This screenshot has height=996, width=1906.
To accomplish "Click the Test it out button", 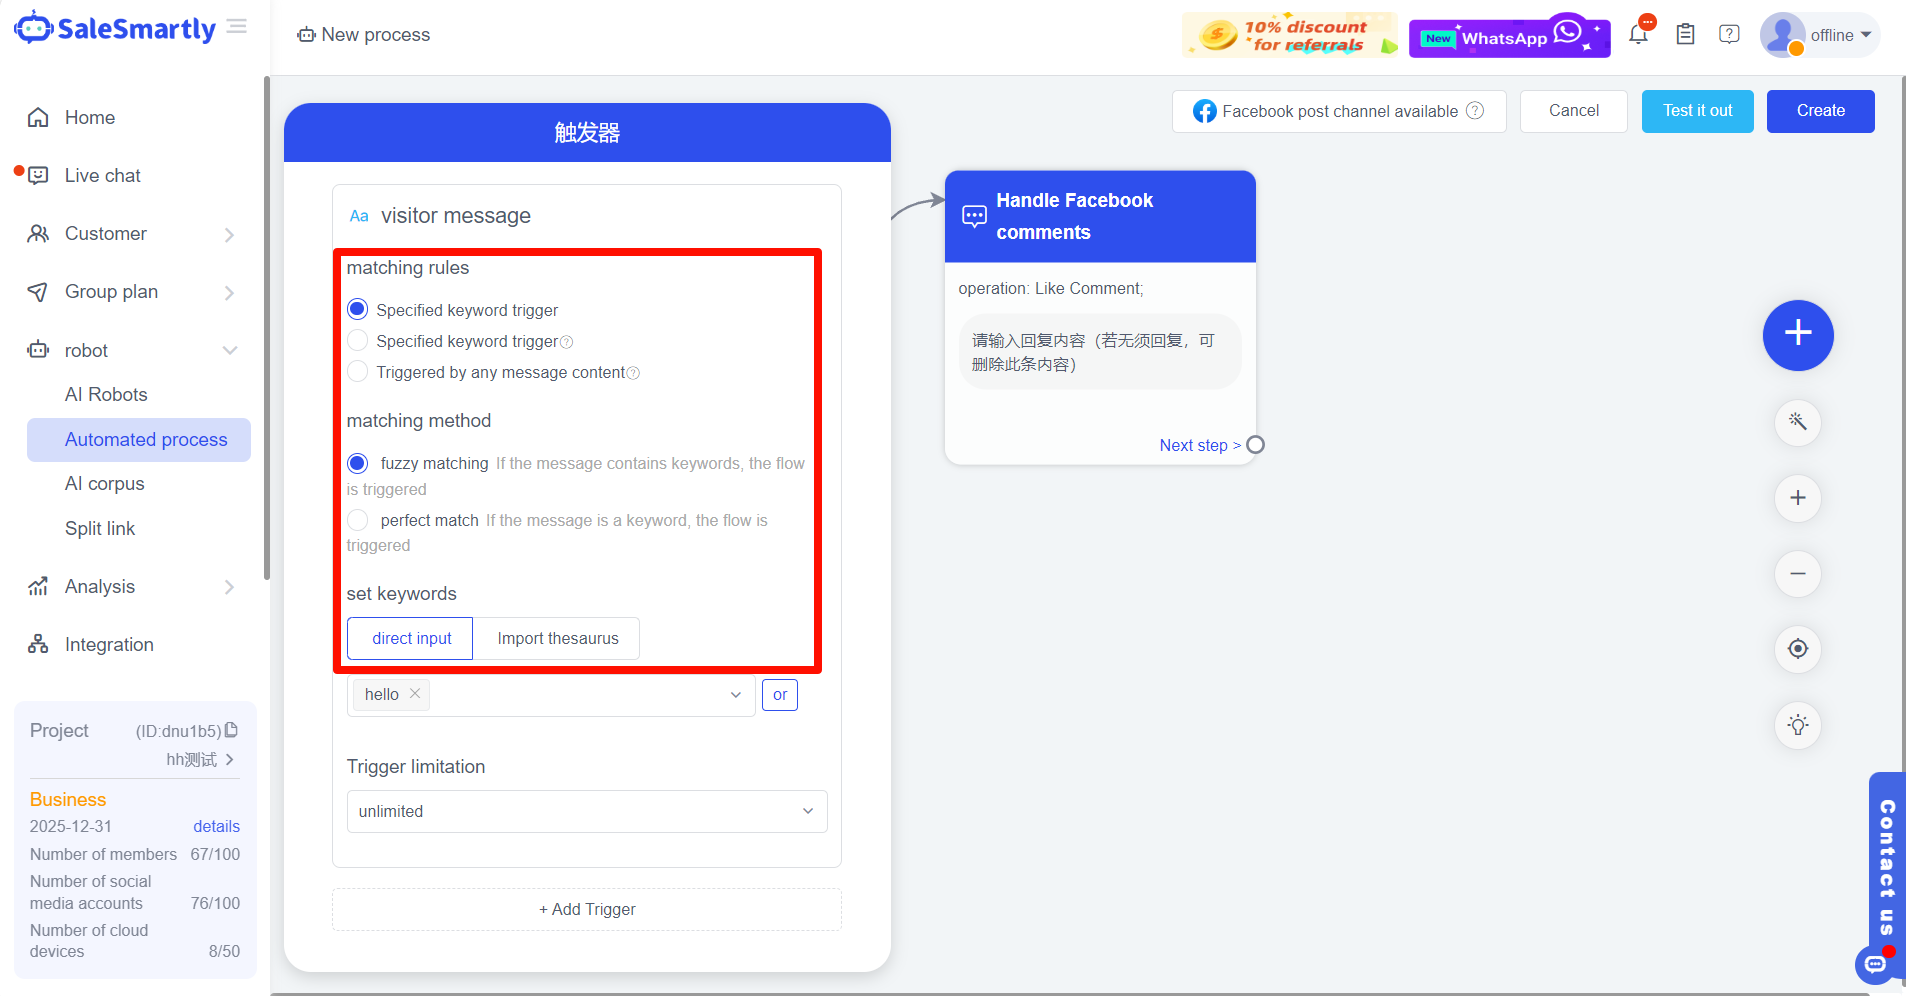I will 1698,111.
